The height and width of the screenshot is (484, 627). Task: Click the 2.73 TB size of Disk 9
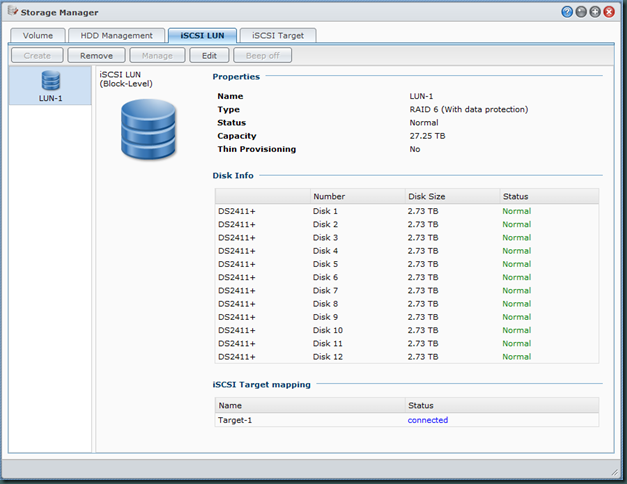click(423, 317)
